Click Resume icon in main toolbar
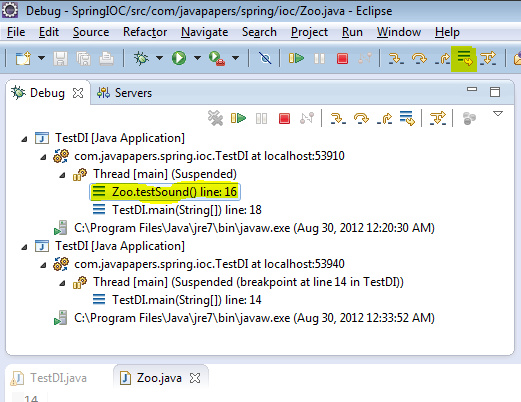This screenshot has height=402, width=521. pos(296,58)
